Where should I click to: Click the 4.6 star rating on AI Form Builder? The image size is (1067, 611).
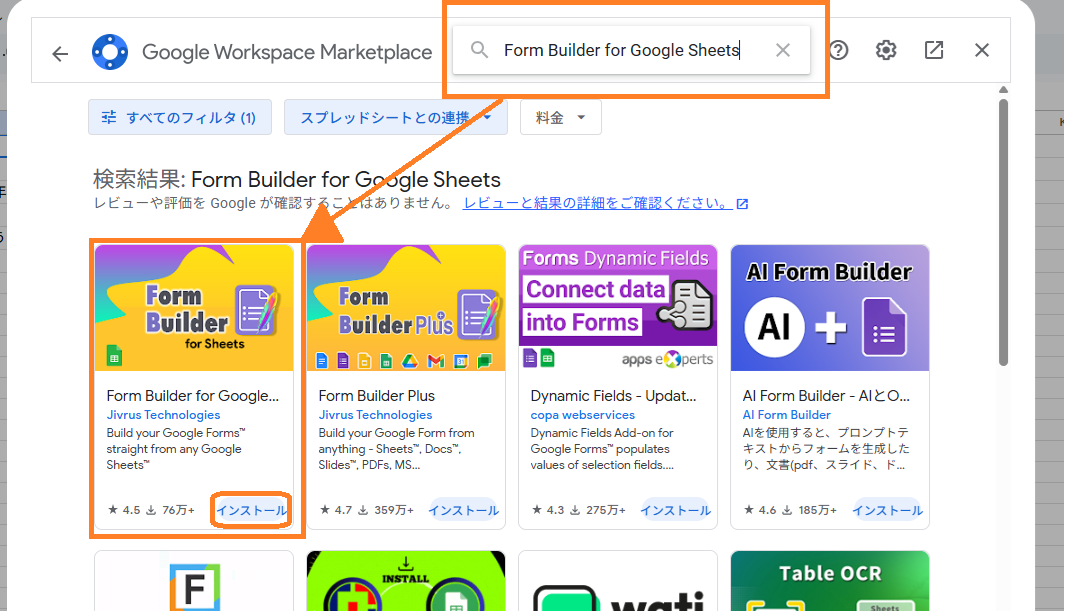(760, 510)
